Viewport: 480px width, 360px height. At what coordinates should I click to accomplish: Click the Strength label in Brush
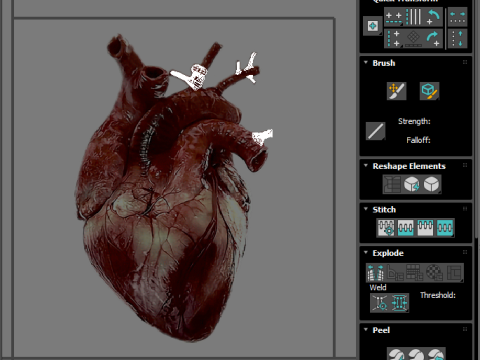click(414, 121)
